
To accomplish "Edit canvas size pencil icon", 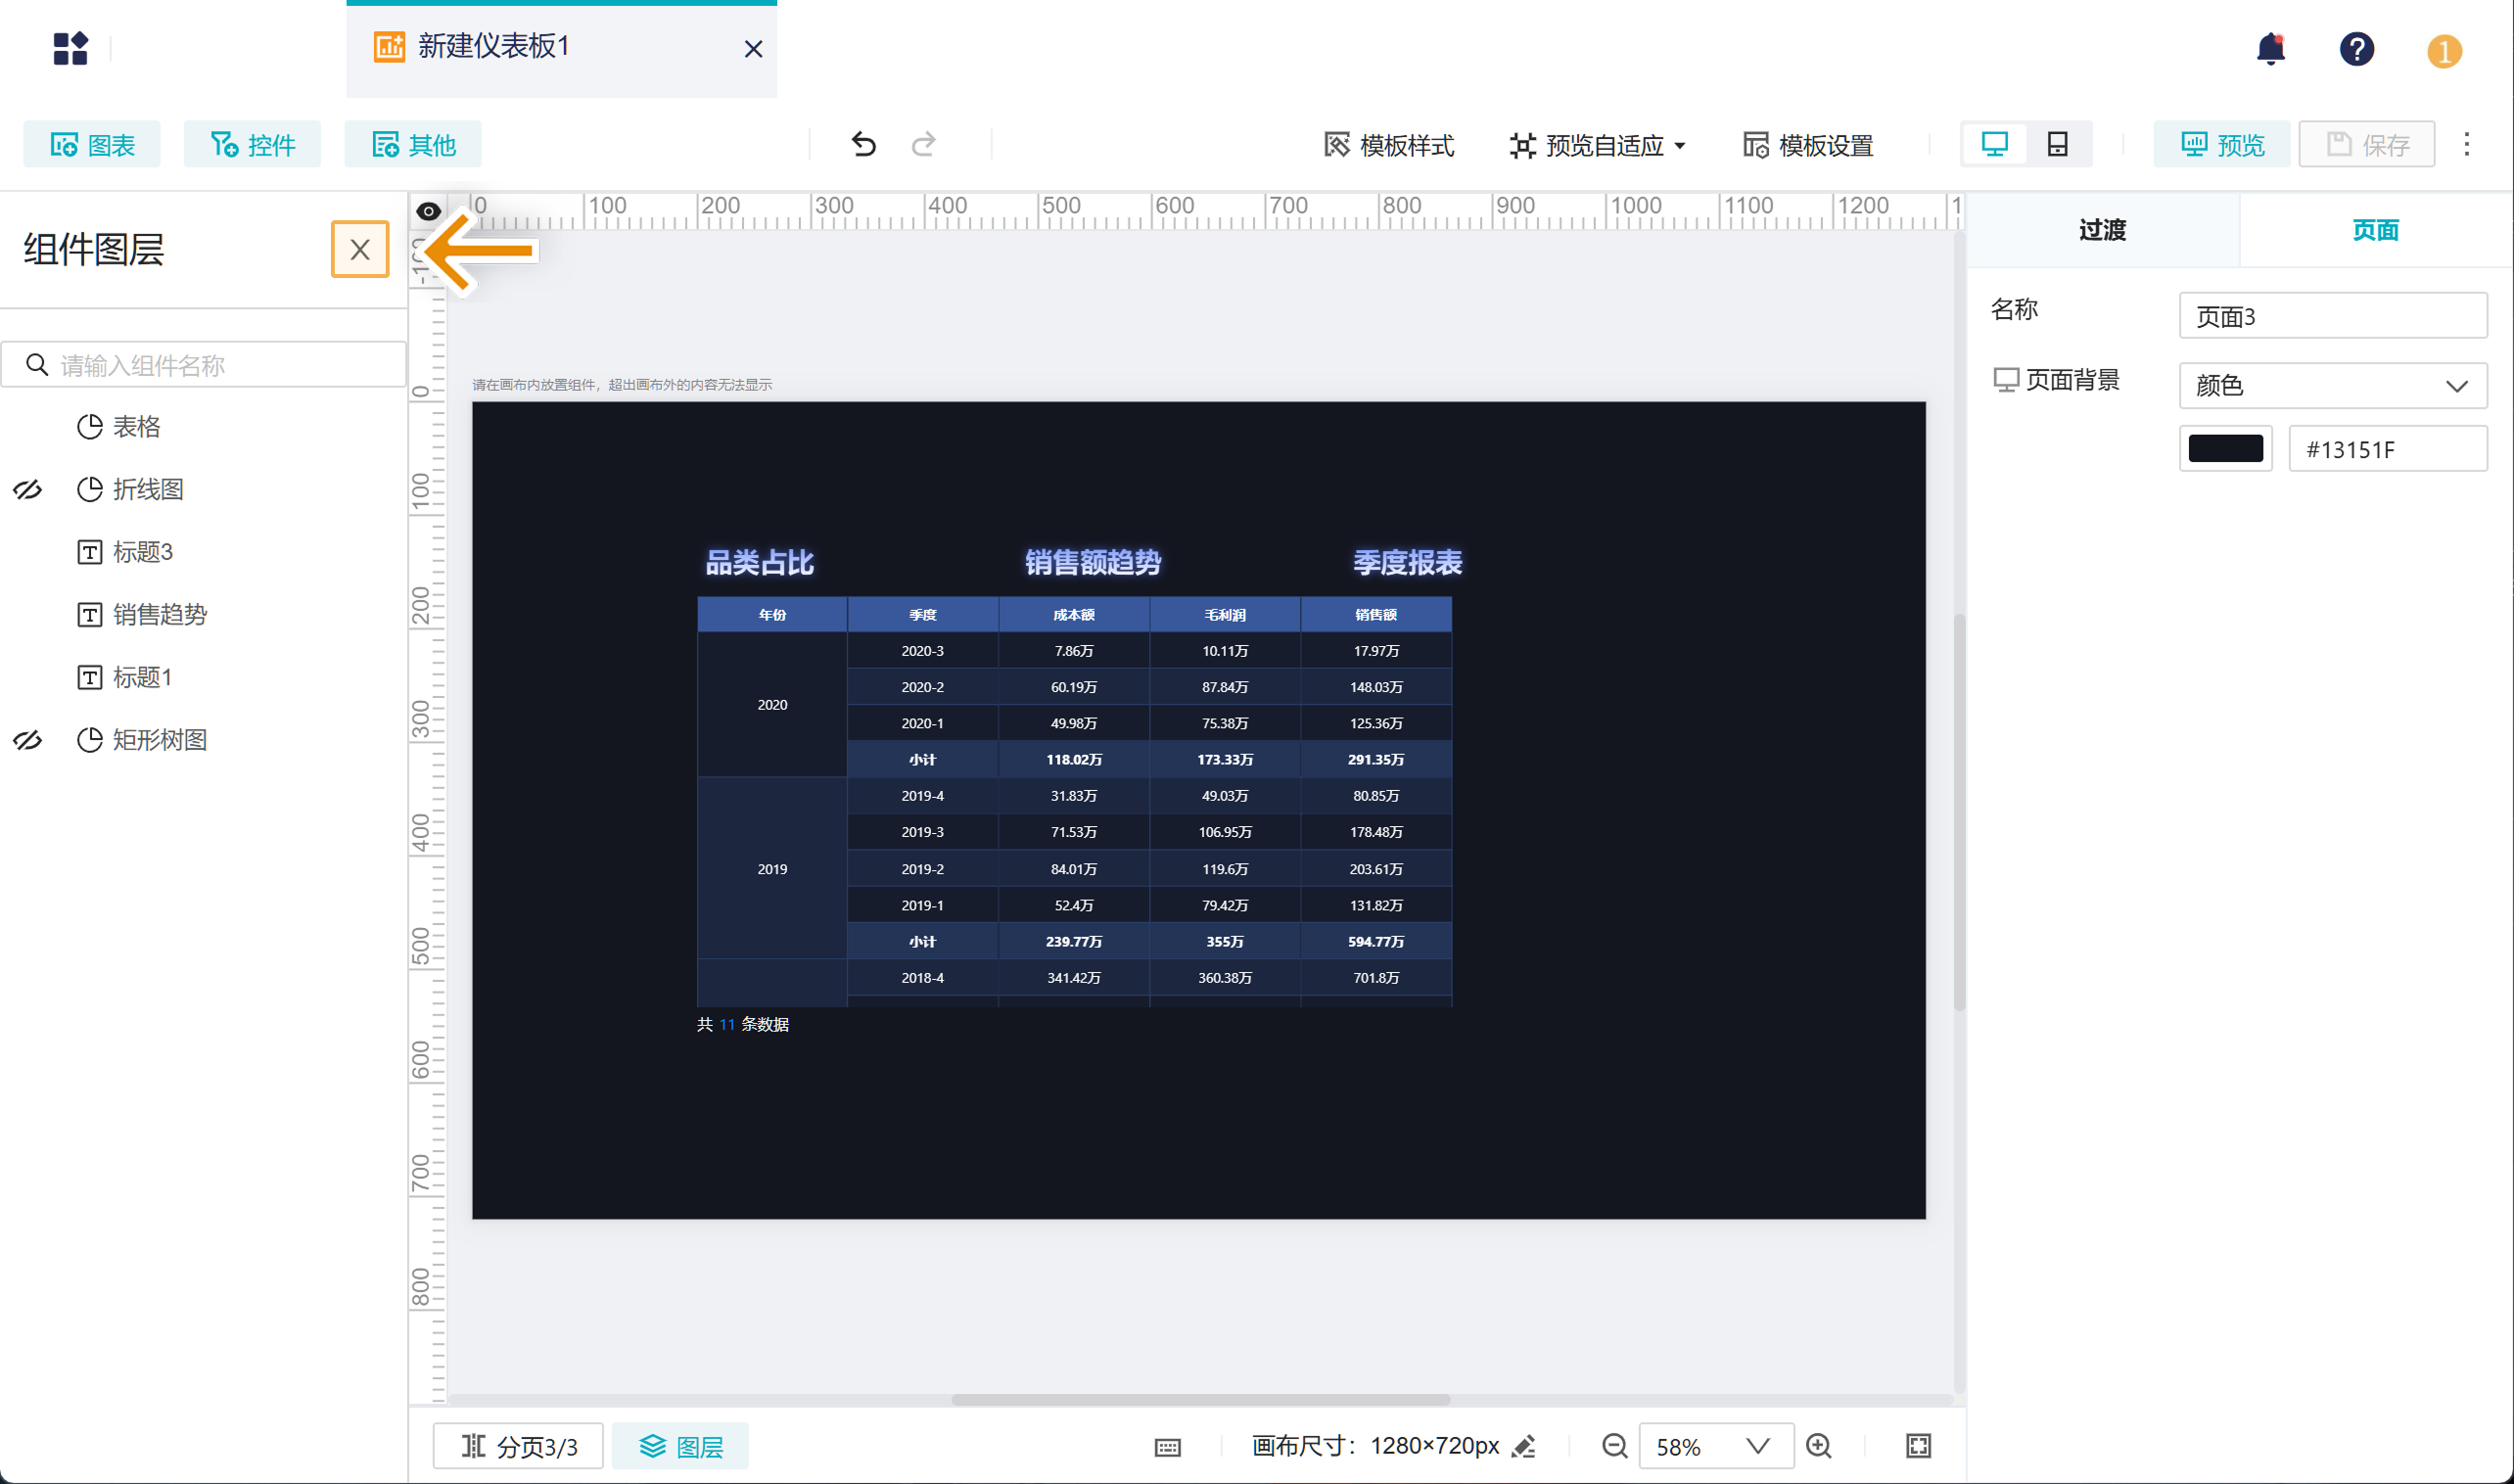I will click(x=1524, y=1446).
